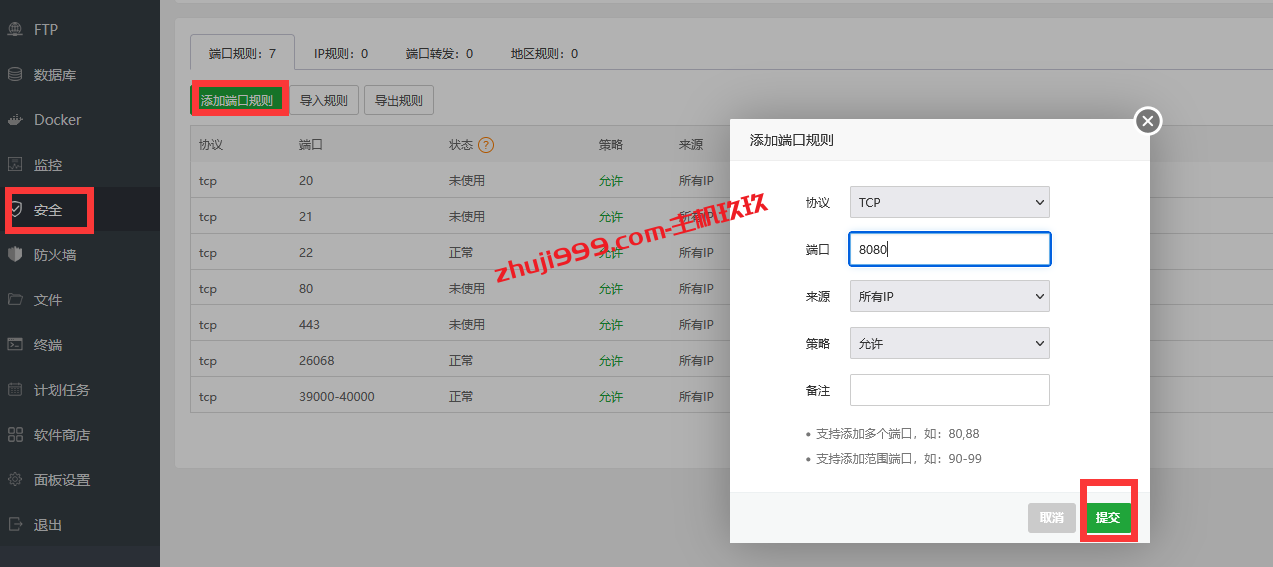
Task: Expand the 策略 允许 dropdown
Action: (950, 343)
